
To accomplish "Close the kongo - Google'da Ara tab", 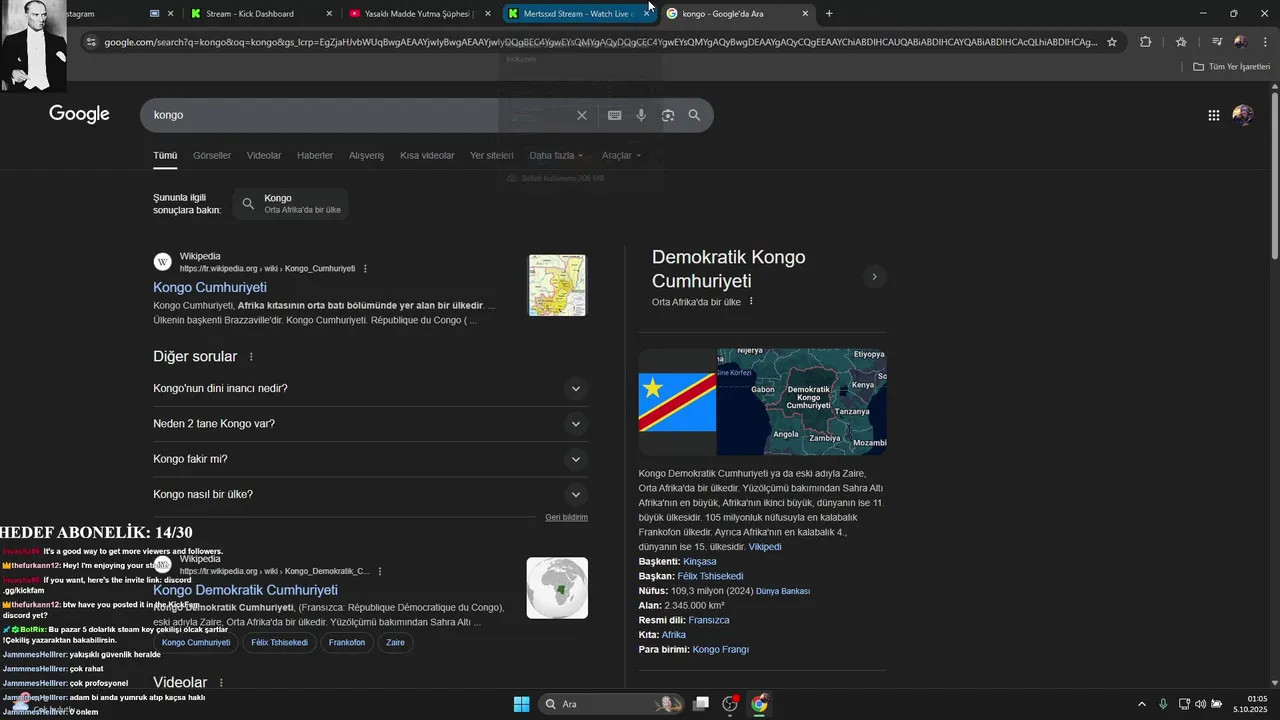I will 805,14.
